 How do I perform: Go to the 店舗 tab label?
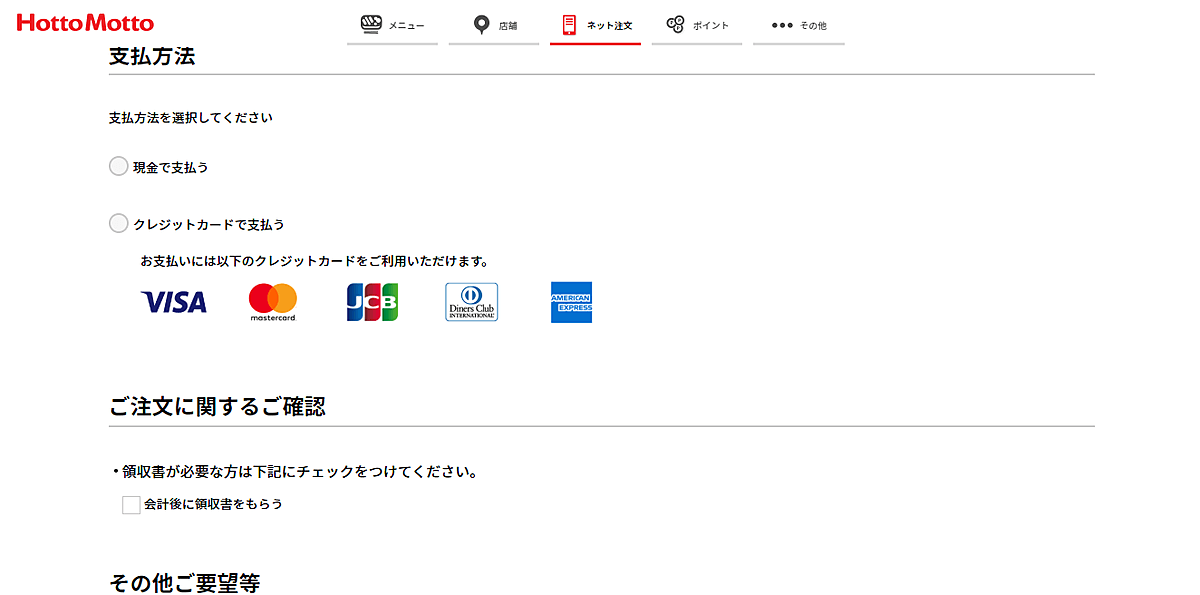pyautogui.click(x=508, y=25)
